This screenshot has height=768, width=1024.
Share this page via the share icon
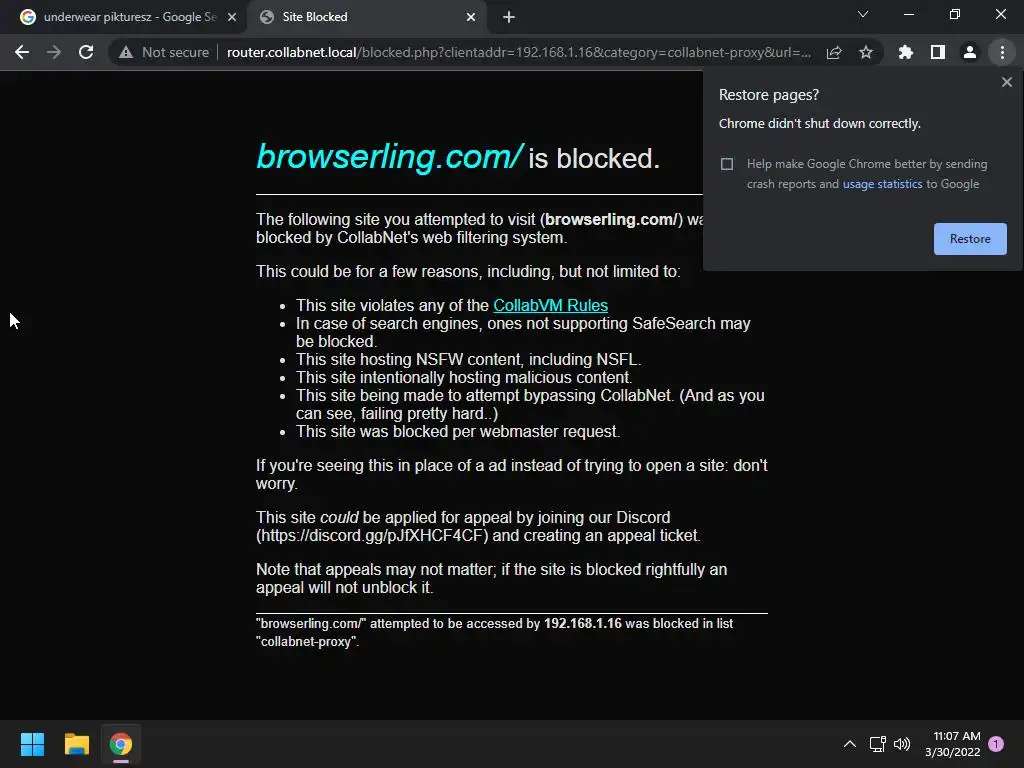click(834, 52)
